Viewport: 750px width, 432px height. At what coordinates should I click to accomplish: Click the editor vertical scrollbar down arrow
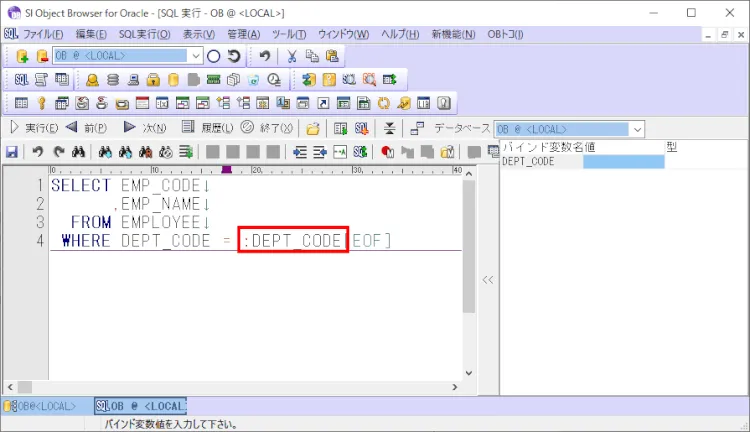pos(469,373)
